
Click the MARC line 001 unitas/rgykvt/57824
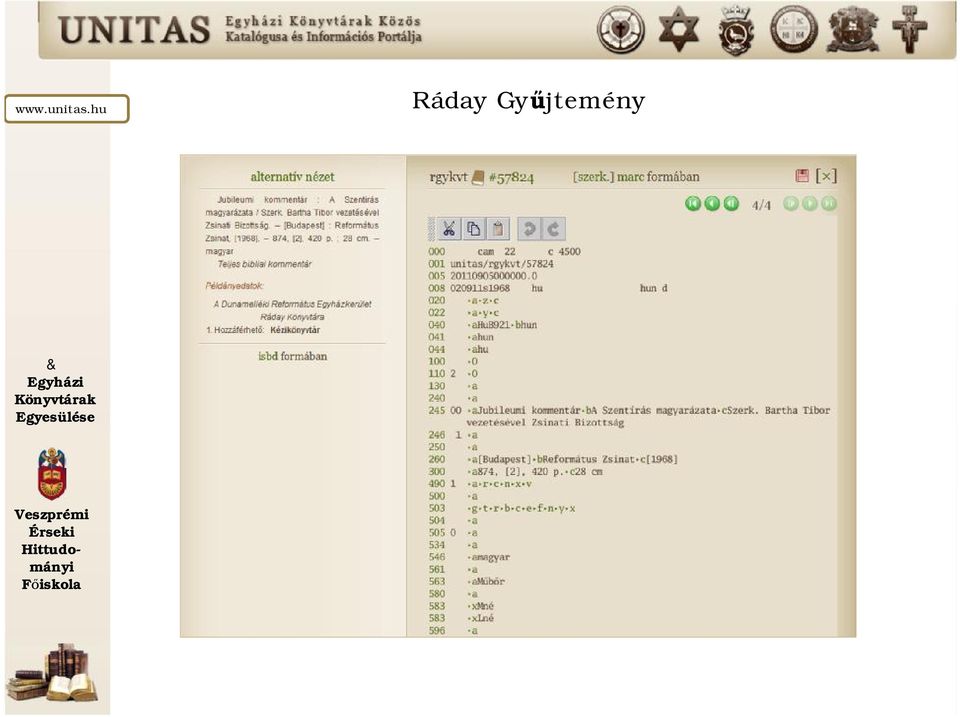pos(491,264)
